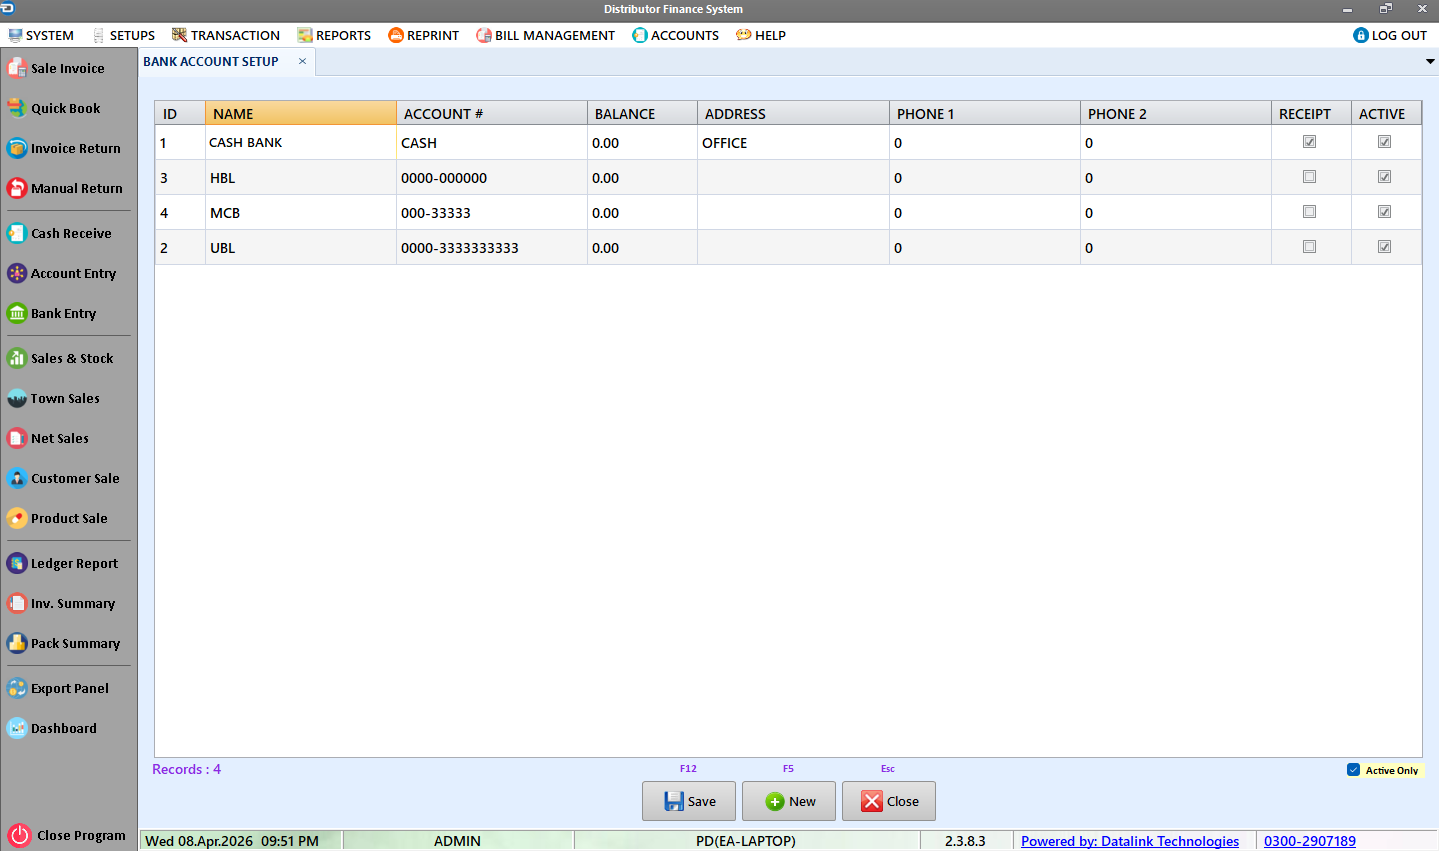Click the New button
1439x851 pixels.
tap(789, 801)
